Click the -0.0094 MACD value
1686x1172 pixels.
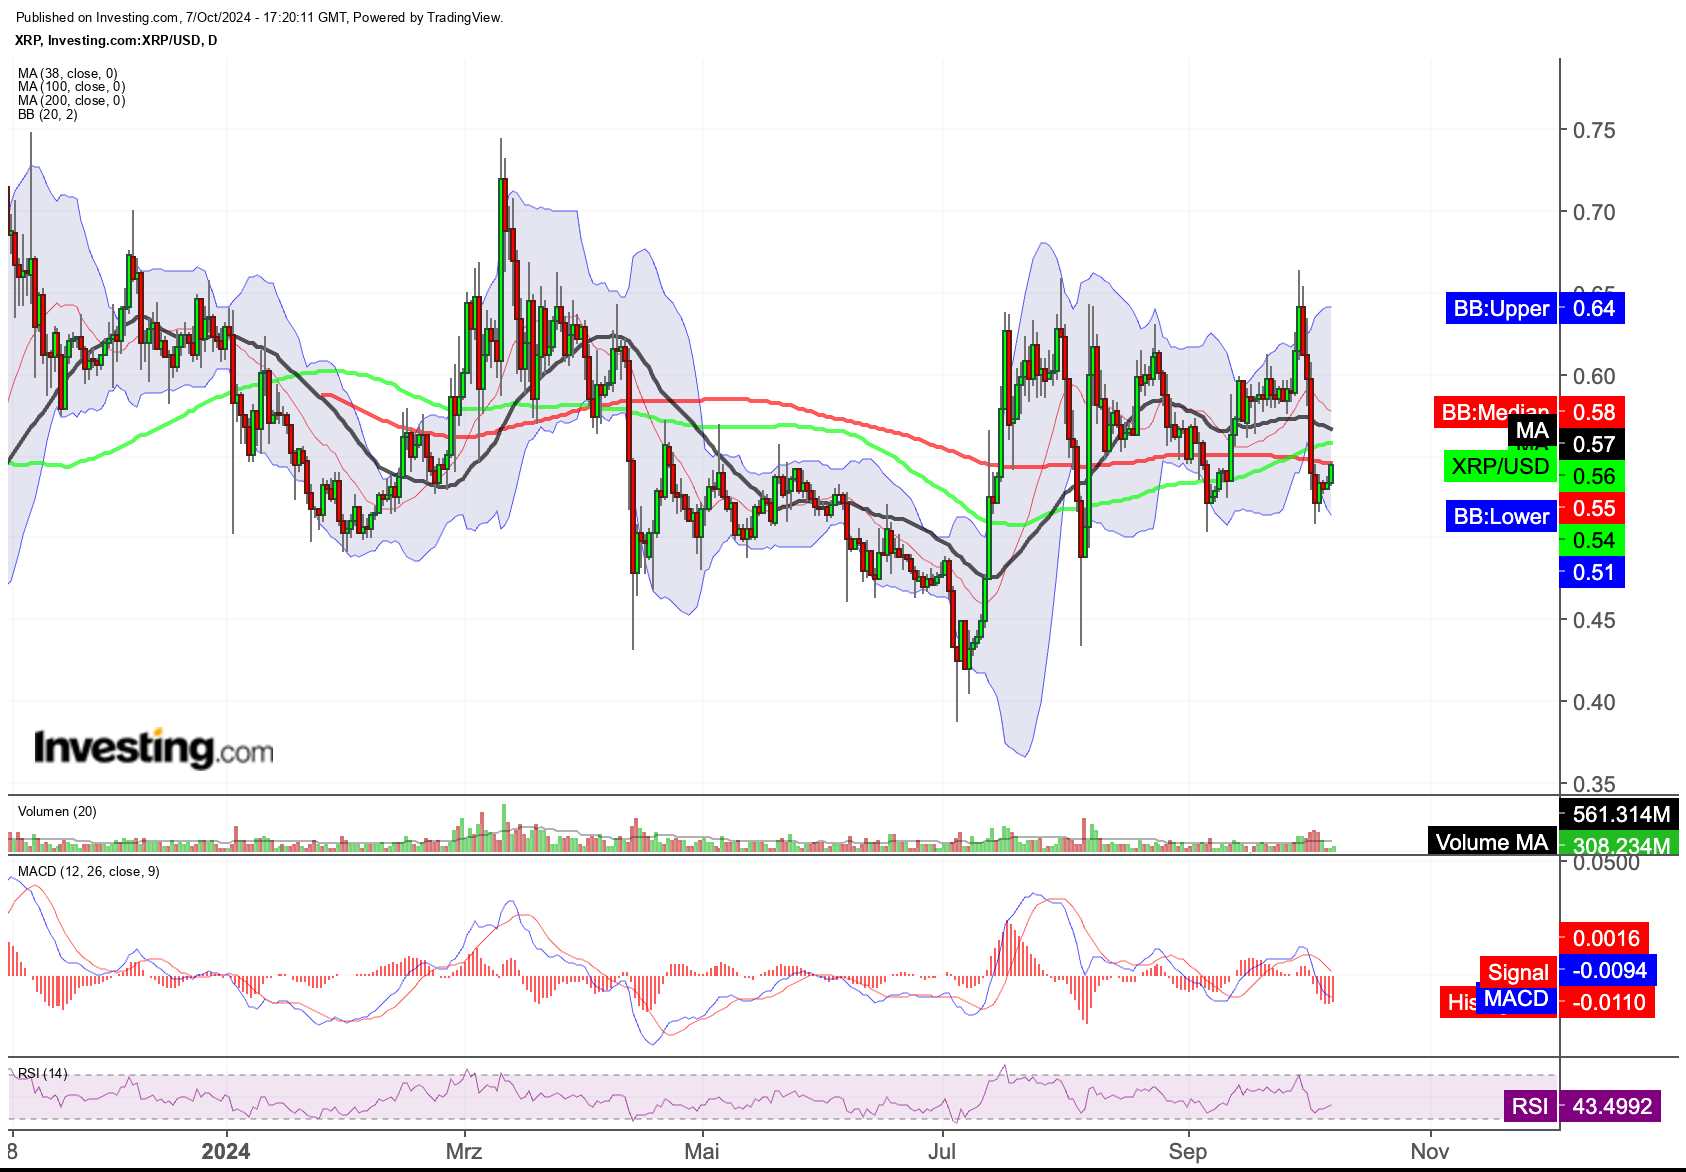1608,970
